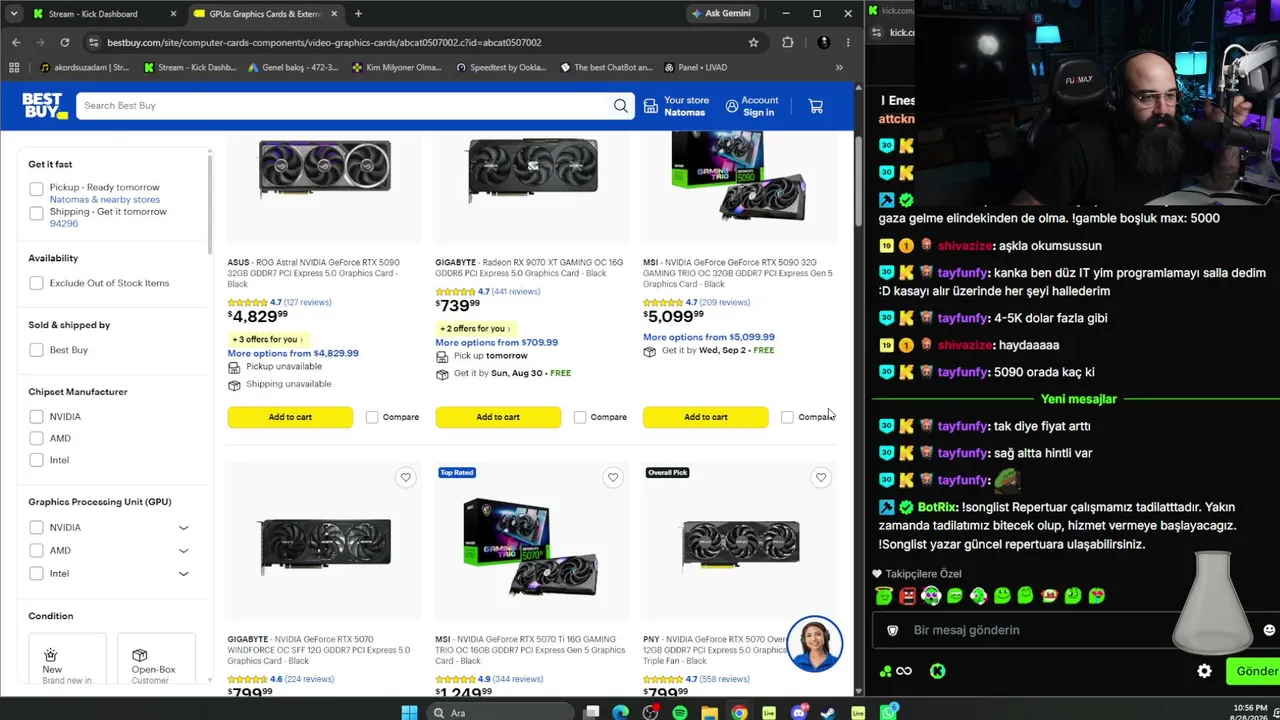Tick Compare for Gigabyte RX 9070 XT

(x=580, y=417)
